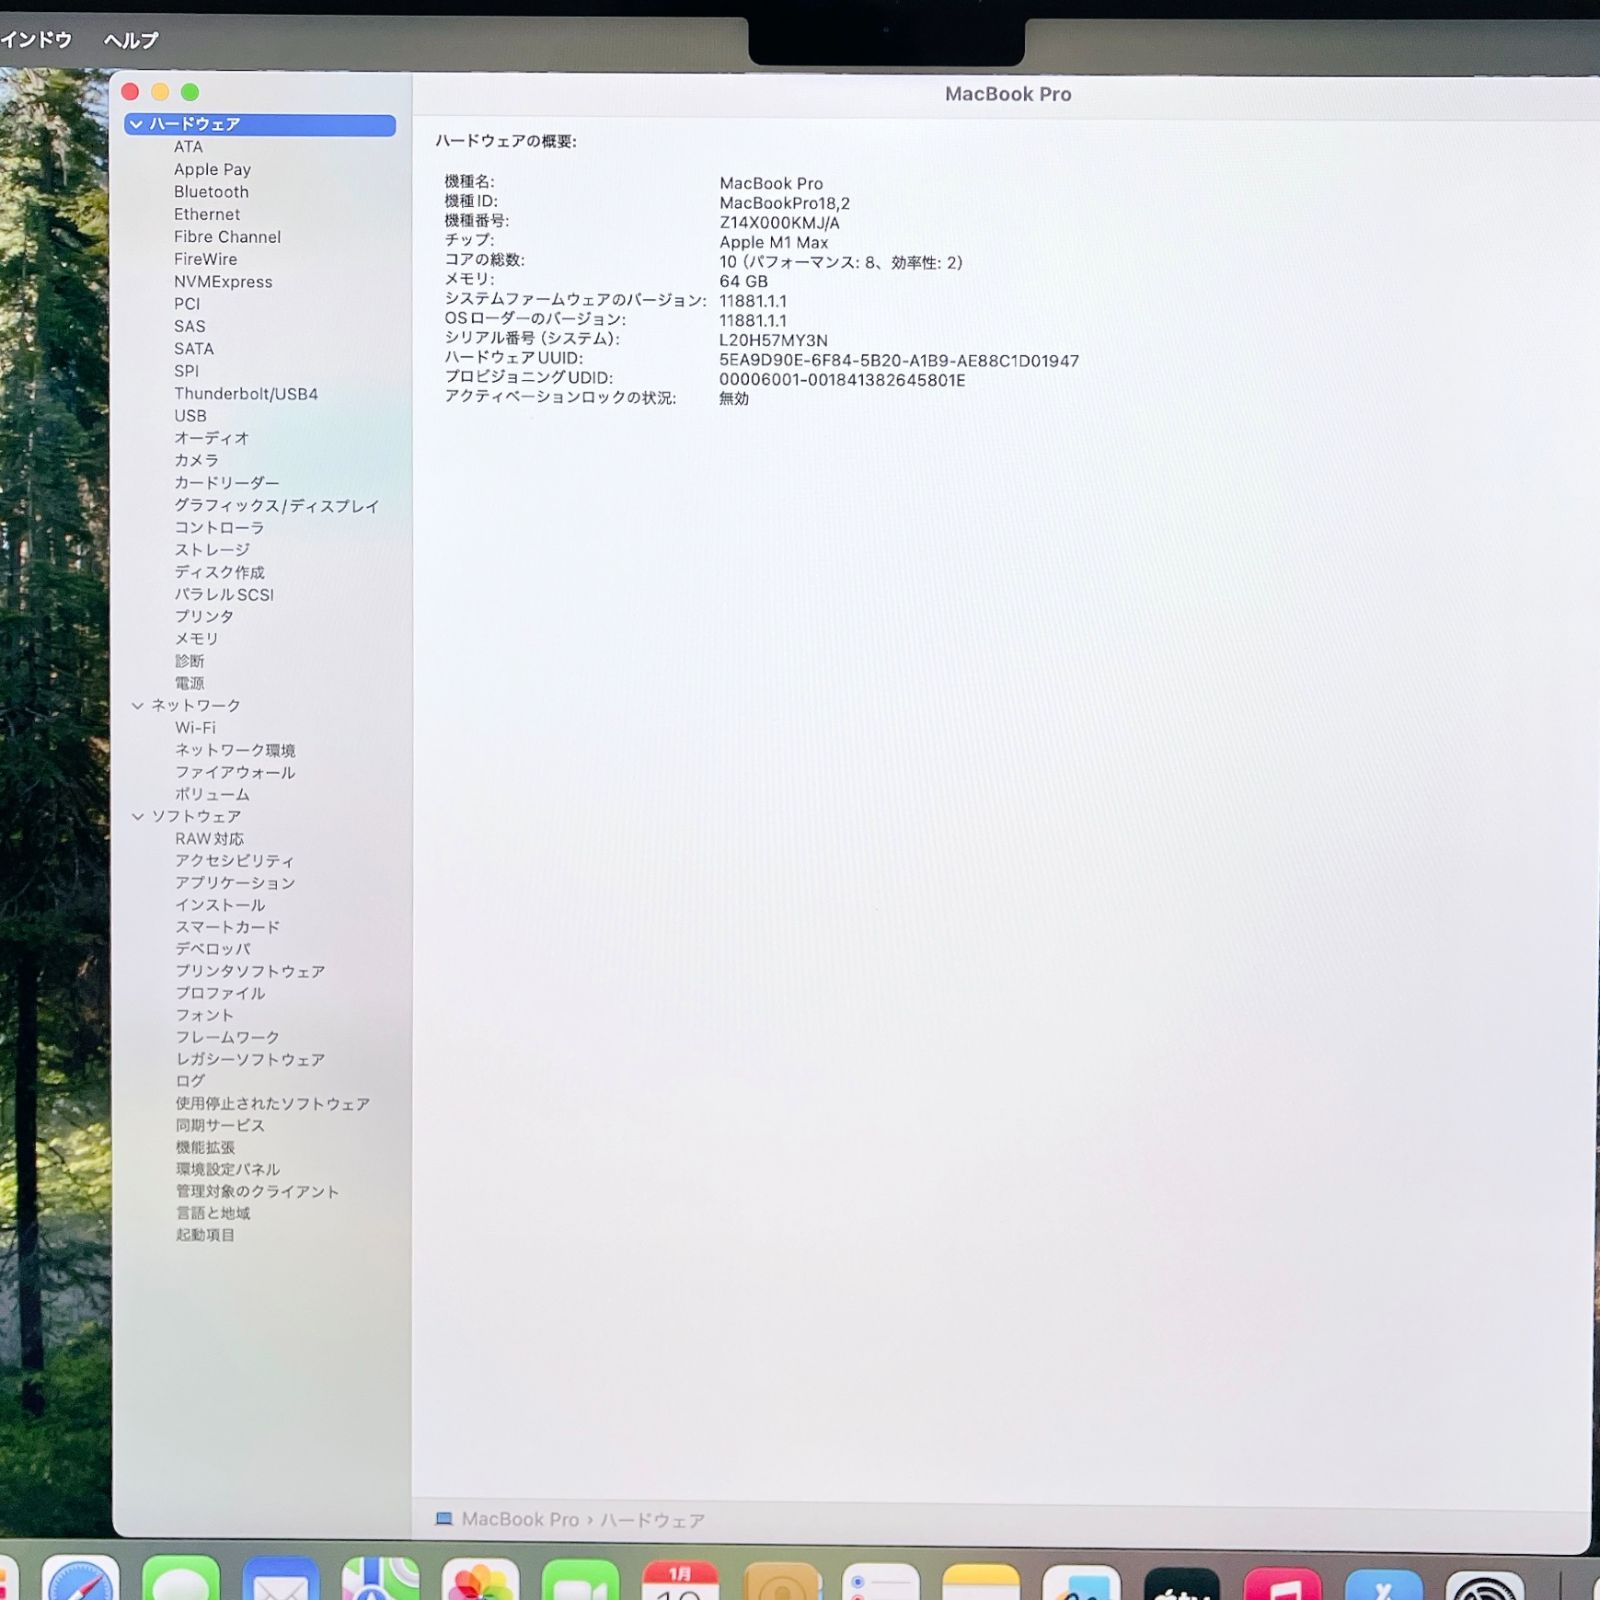
Task: Select カメラ in the sidebar
Action: click(x=196, y=460)
